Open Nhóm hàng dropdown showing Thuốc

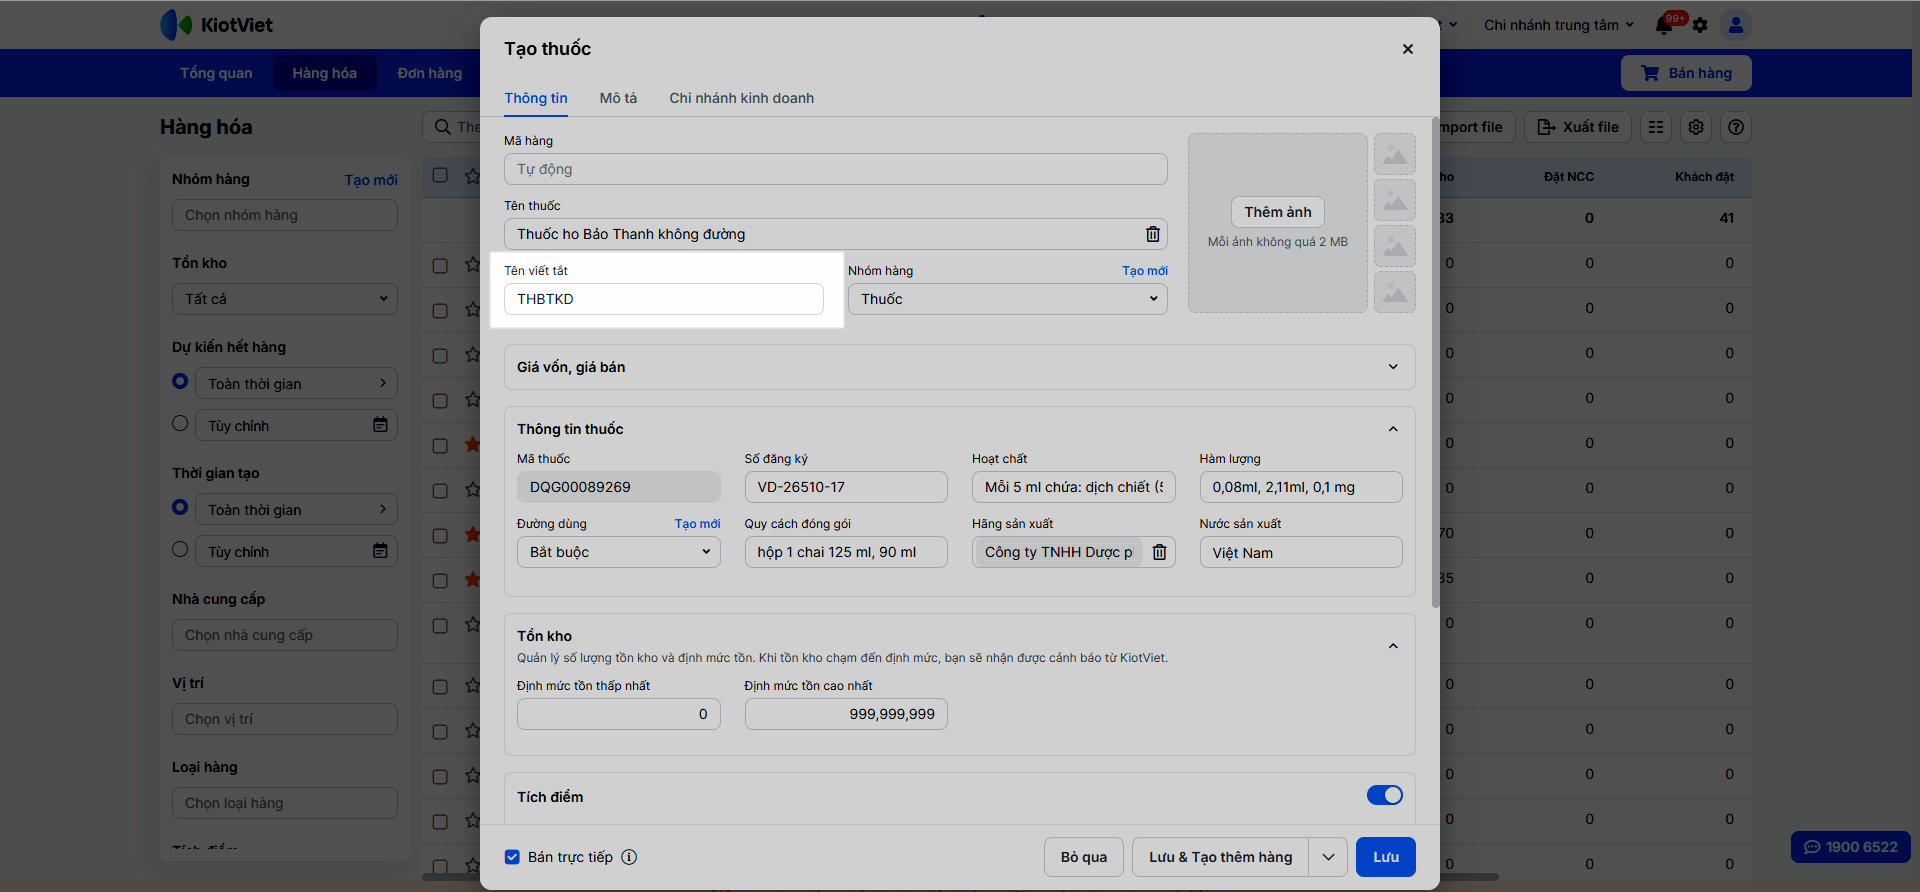[x=1007, y=299]
